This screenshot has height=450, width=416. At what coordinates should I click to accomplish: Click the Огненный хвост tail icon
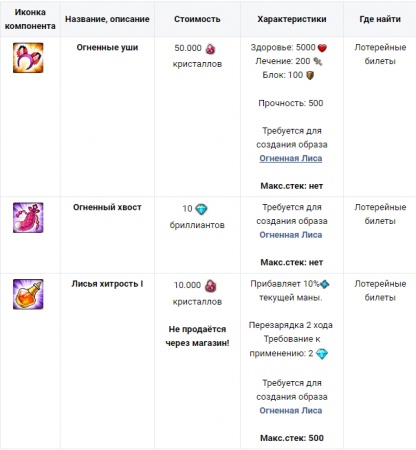pos(28,218)
